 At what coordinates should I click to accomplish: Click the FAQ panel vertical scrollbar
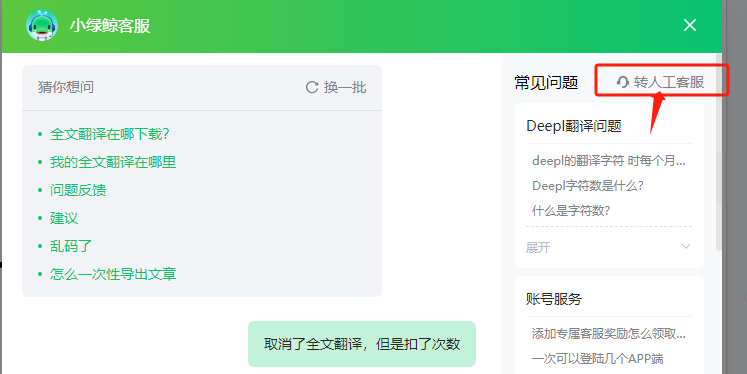(x=718, y=152)
